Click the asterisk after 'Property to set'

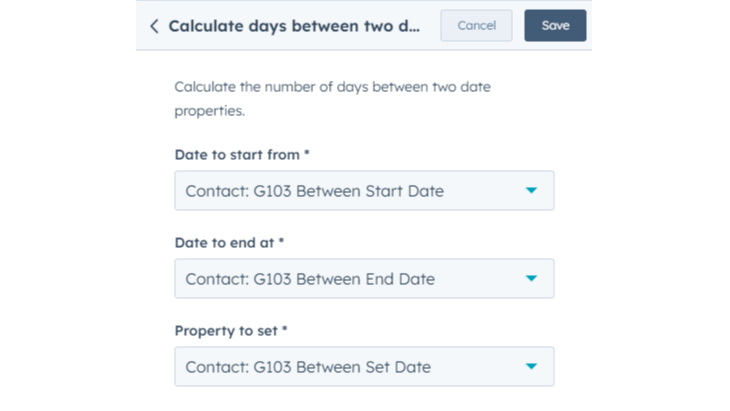click(x=284, y=330)
